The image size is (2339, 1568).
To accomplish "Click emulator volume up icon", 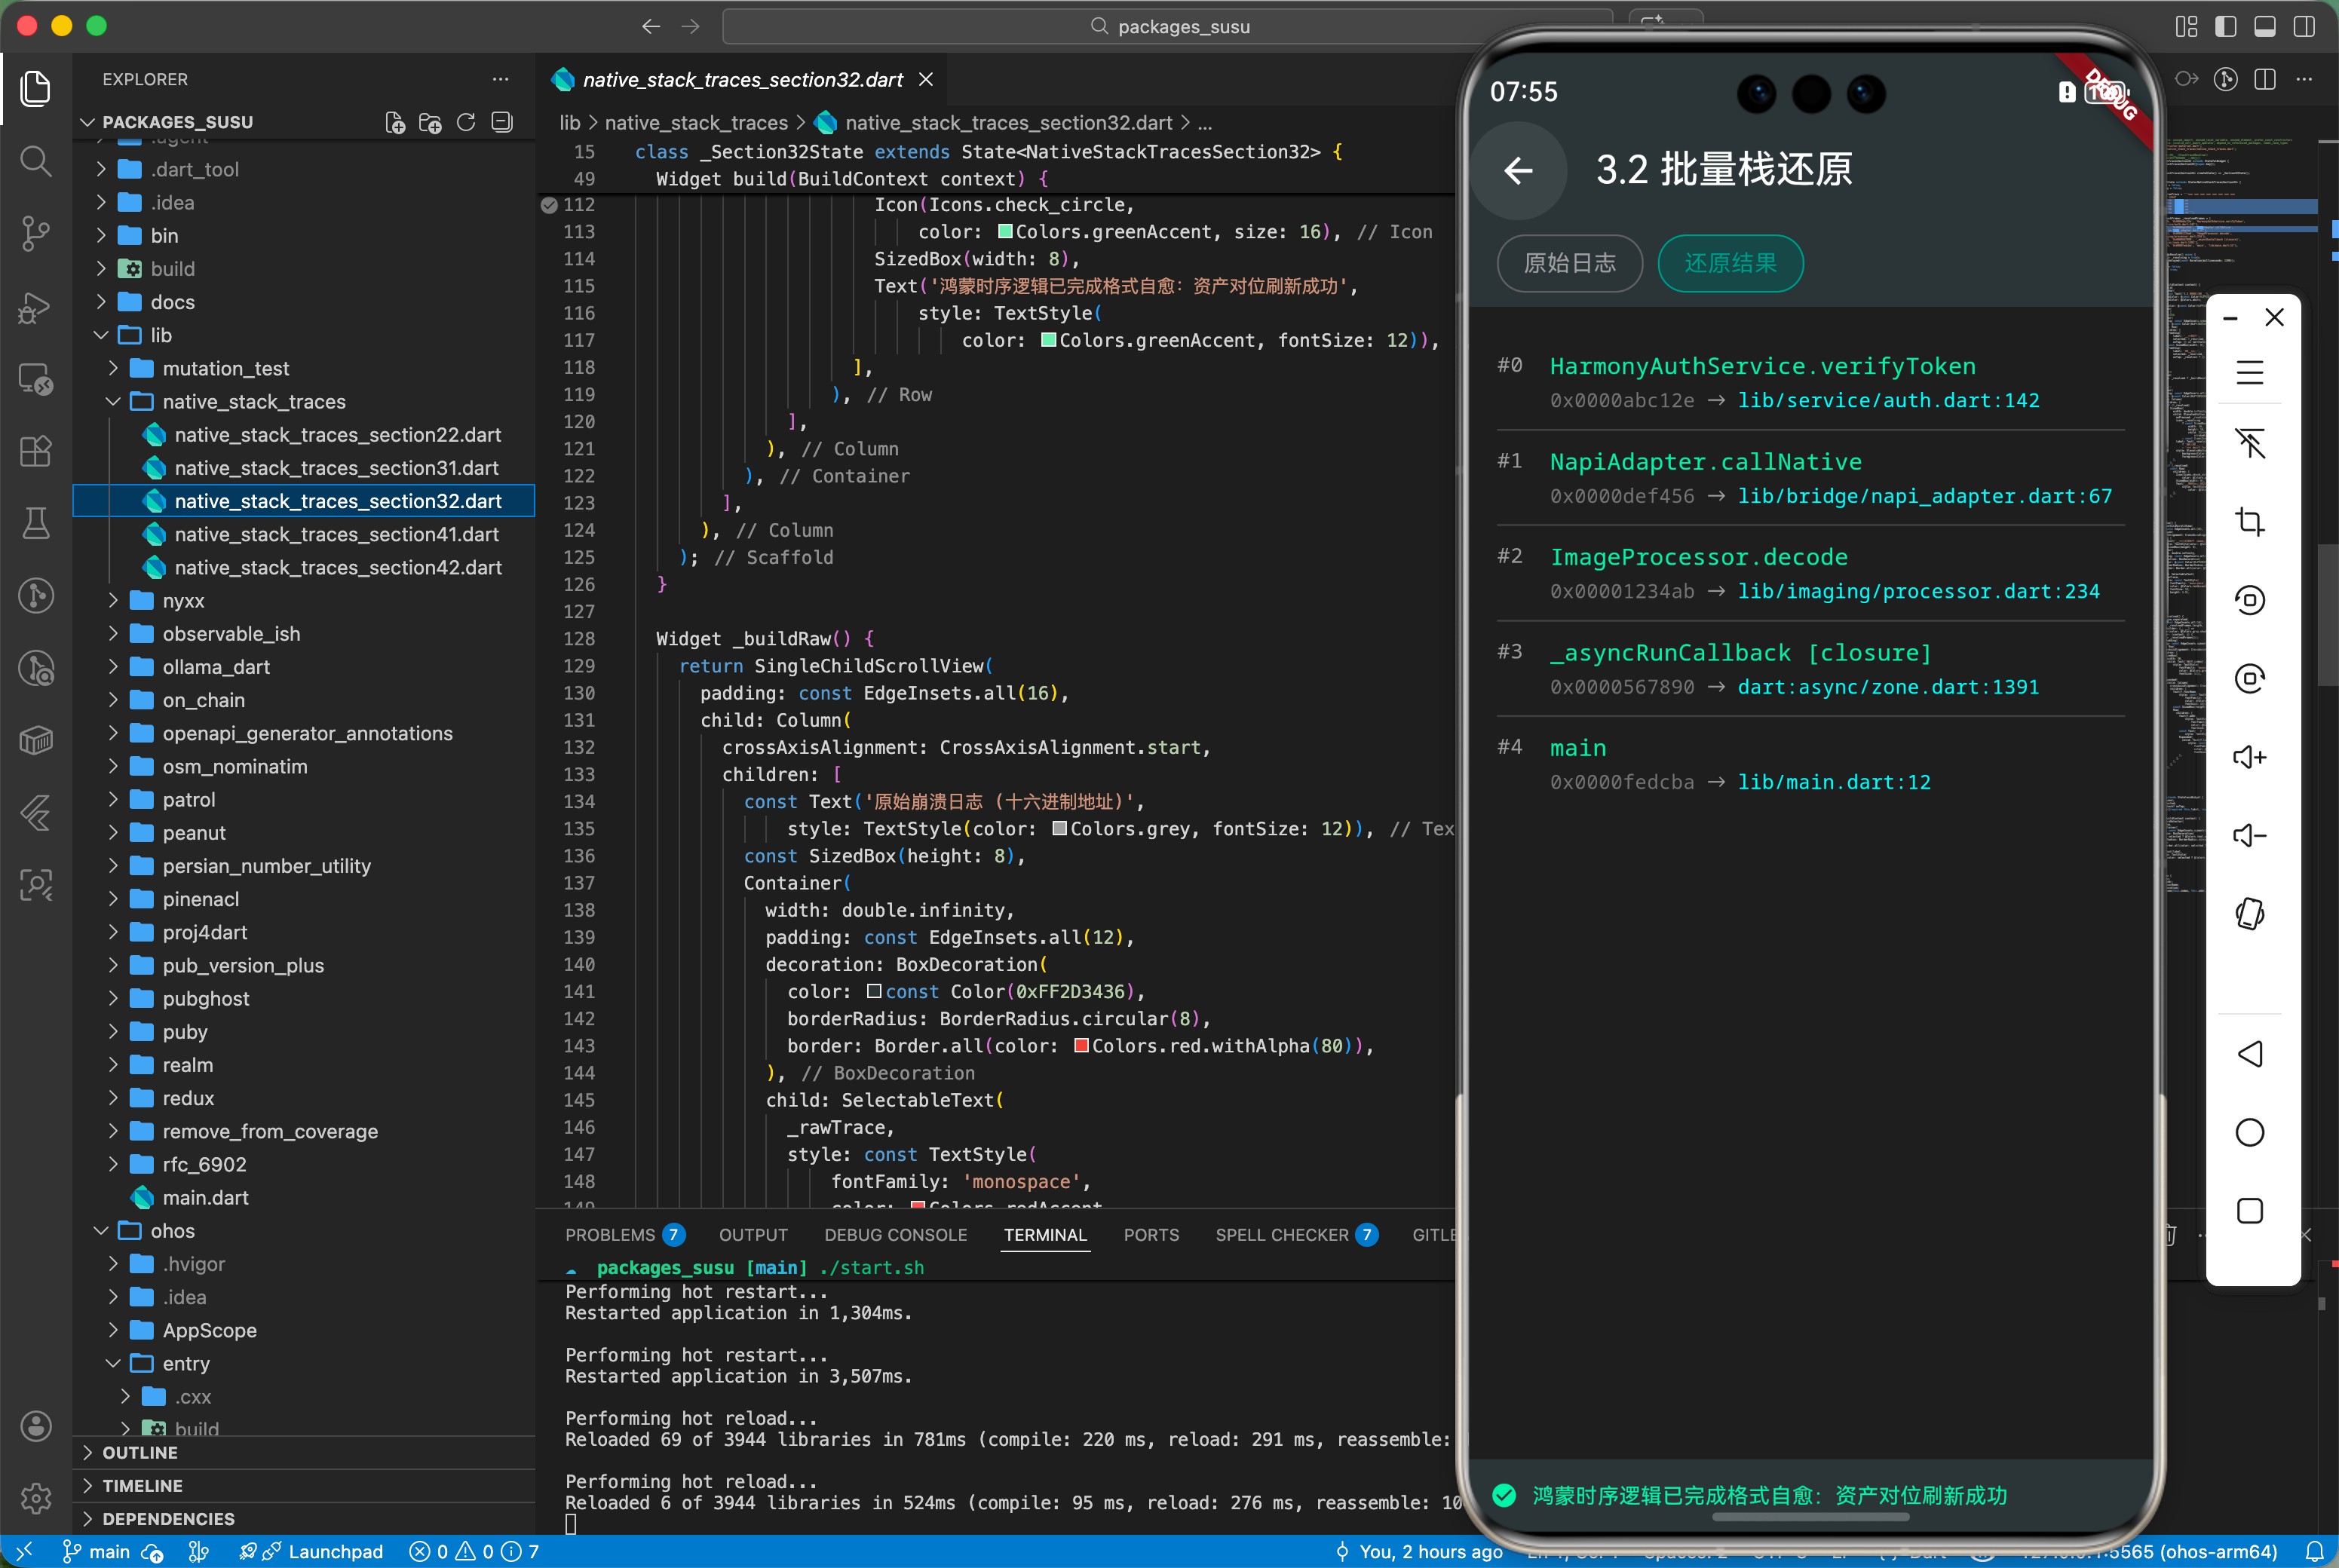I will [2249, 757].
